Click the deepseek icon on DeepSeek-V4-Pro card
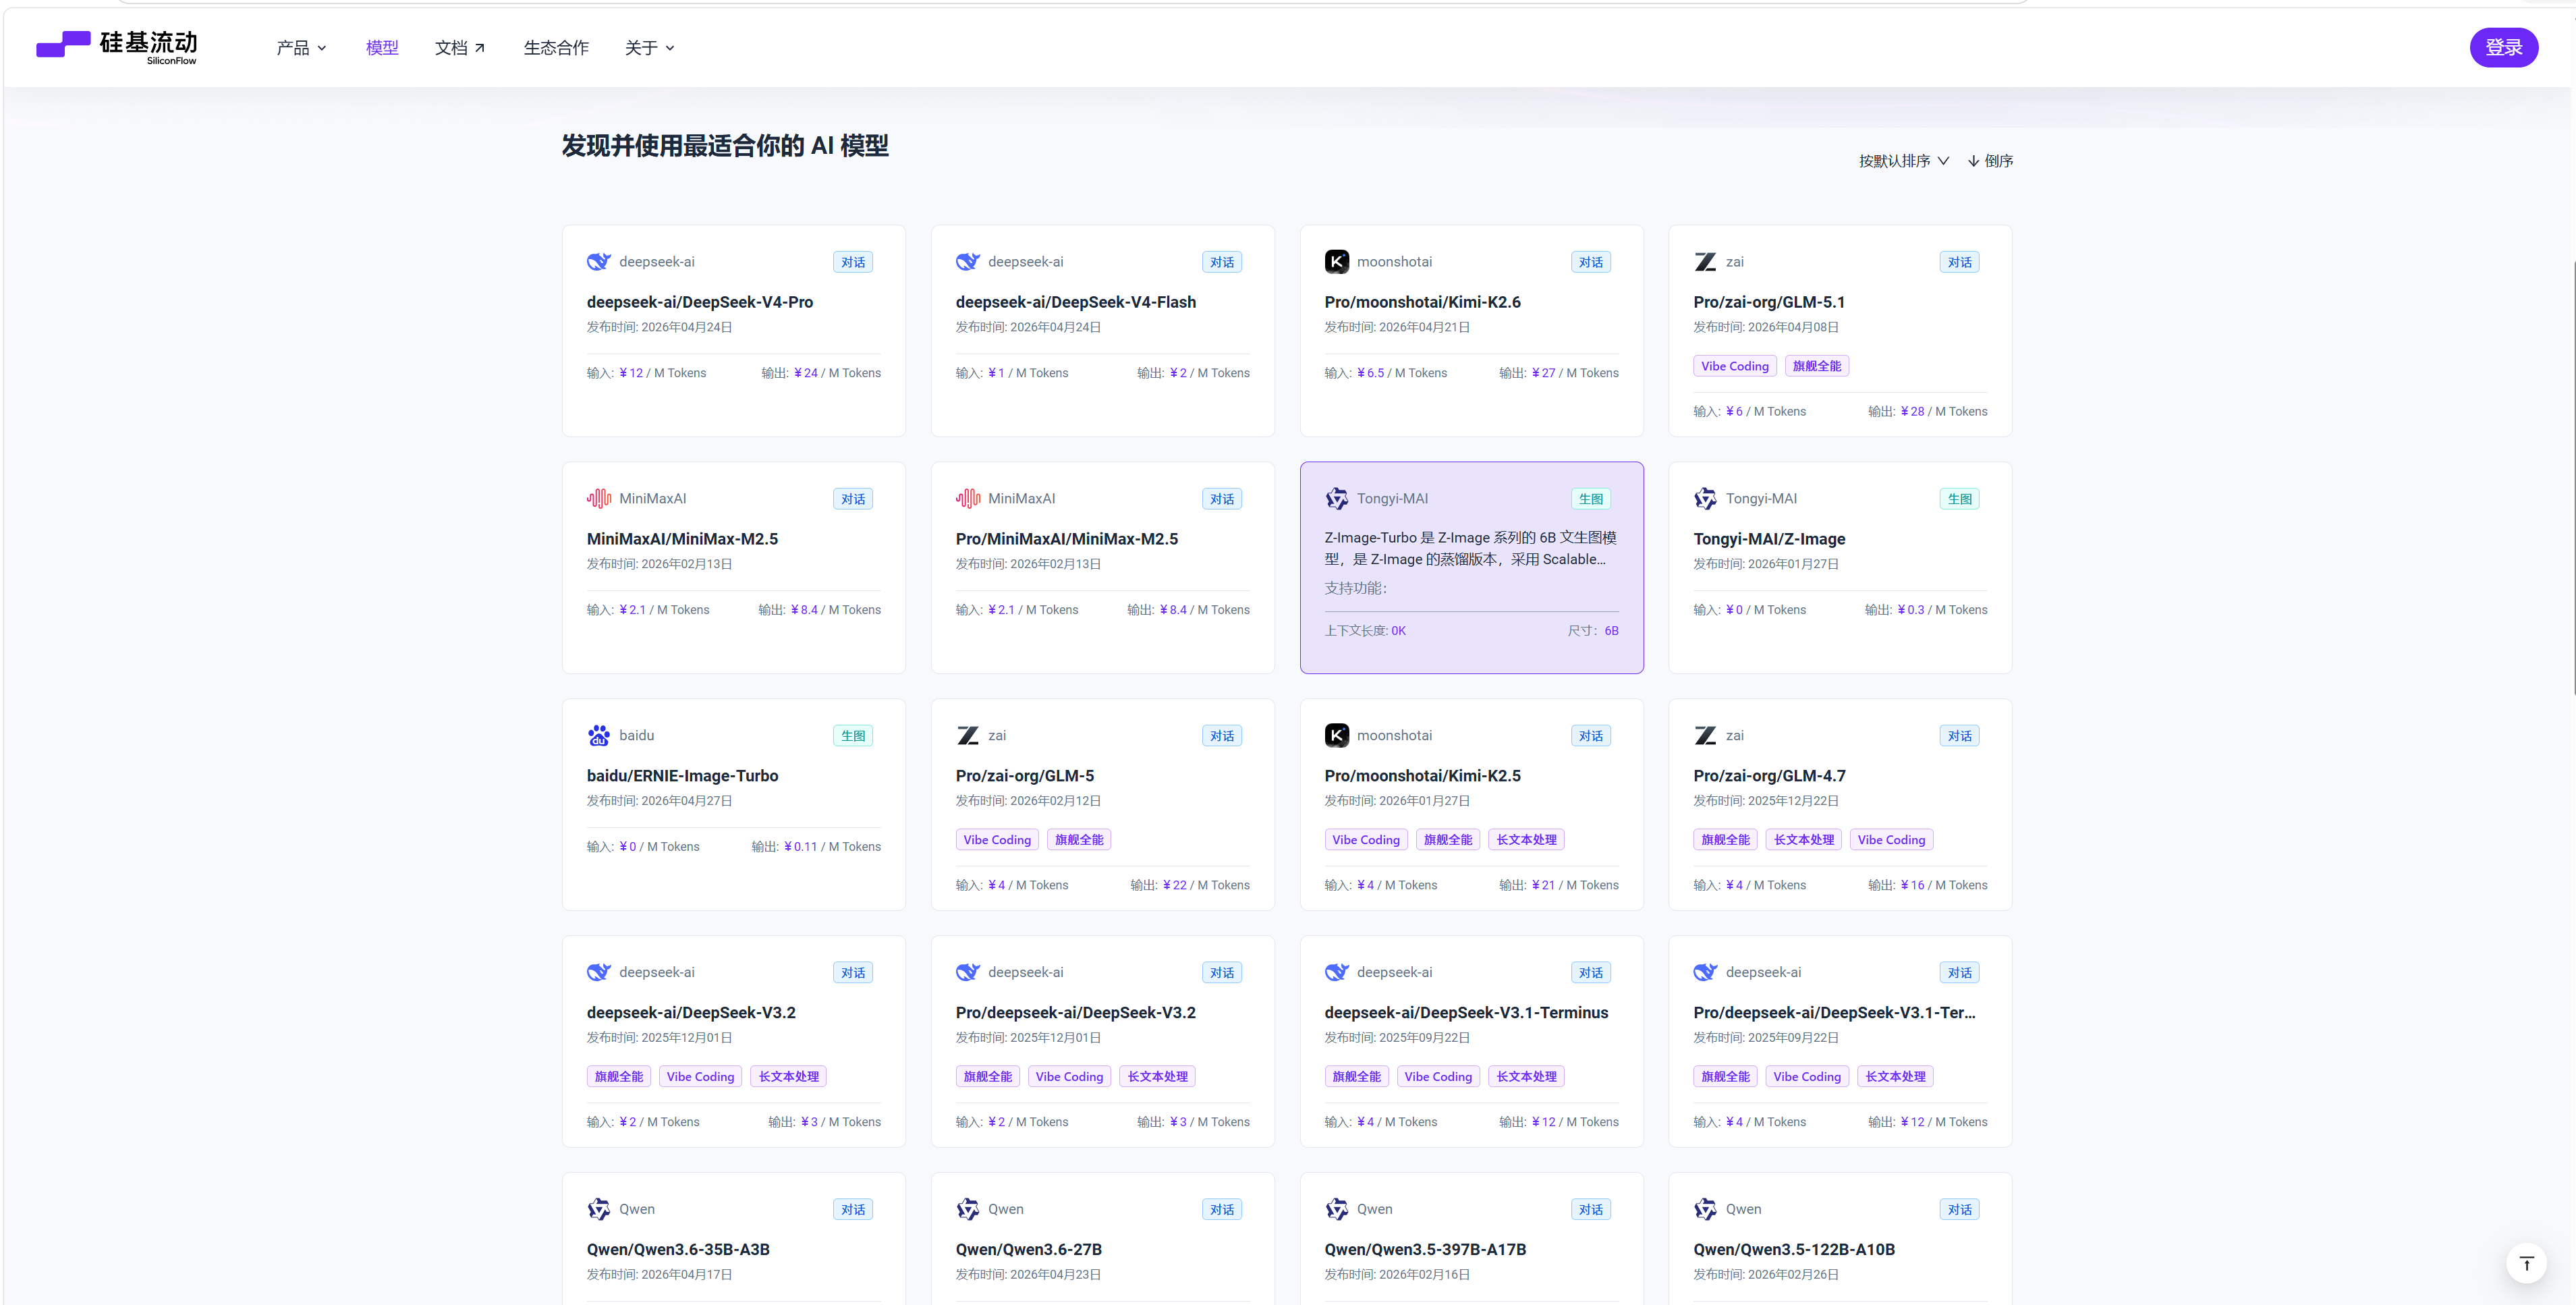The width and height of the screenshot is (2576, 1305). click(598, 262)
